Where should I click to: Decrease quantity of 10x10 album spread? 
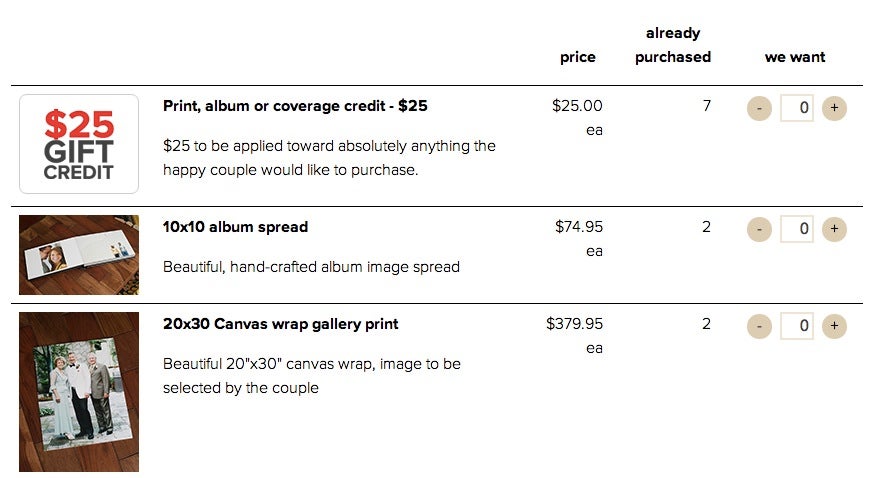[759, 229]
